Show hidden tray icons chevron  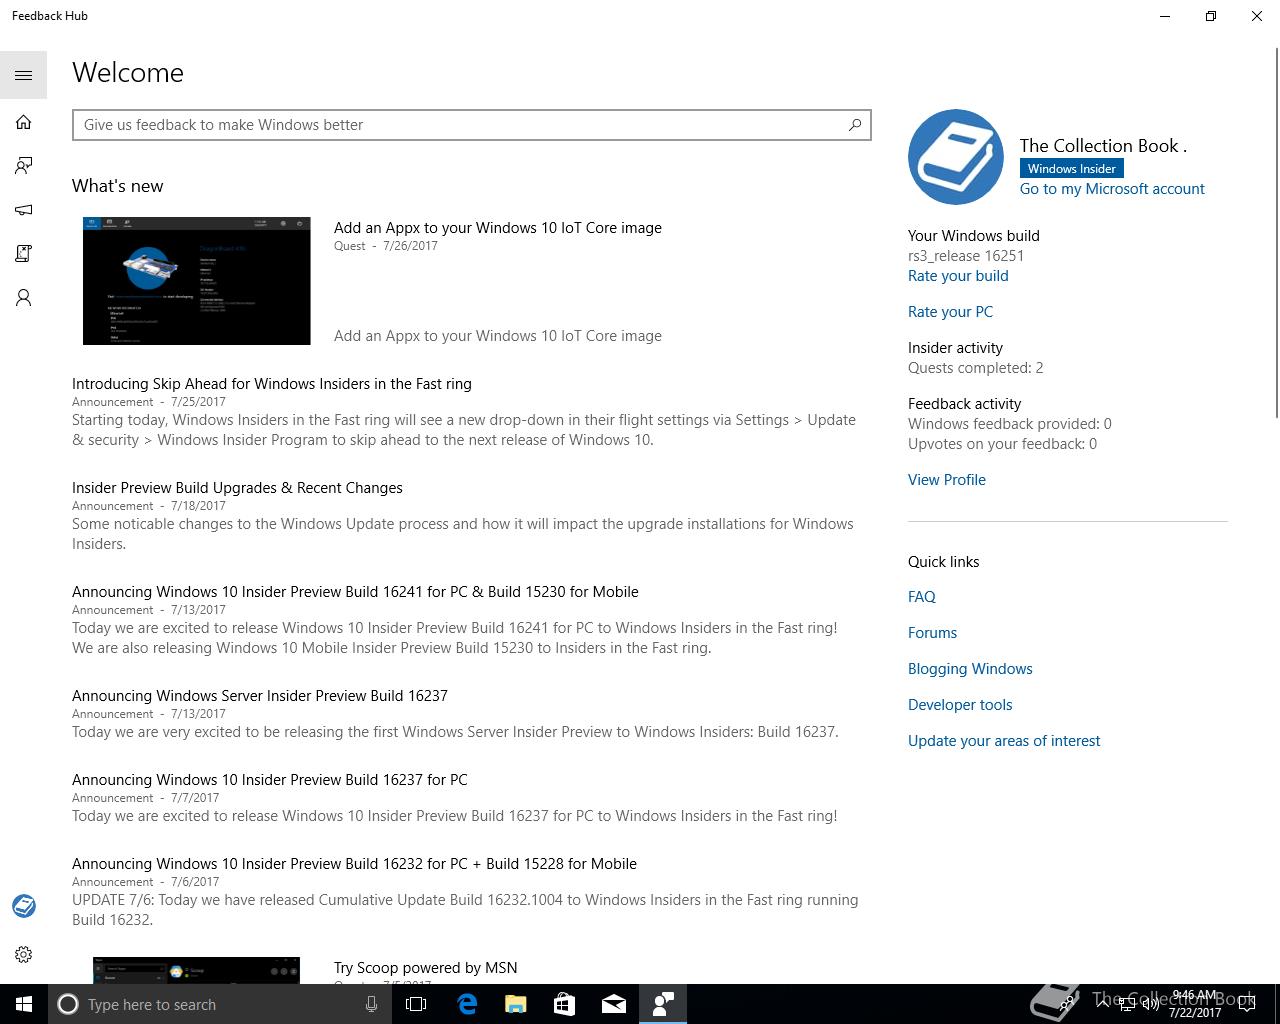point(1102,1004)
